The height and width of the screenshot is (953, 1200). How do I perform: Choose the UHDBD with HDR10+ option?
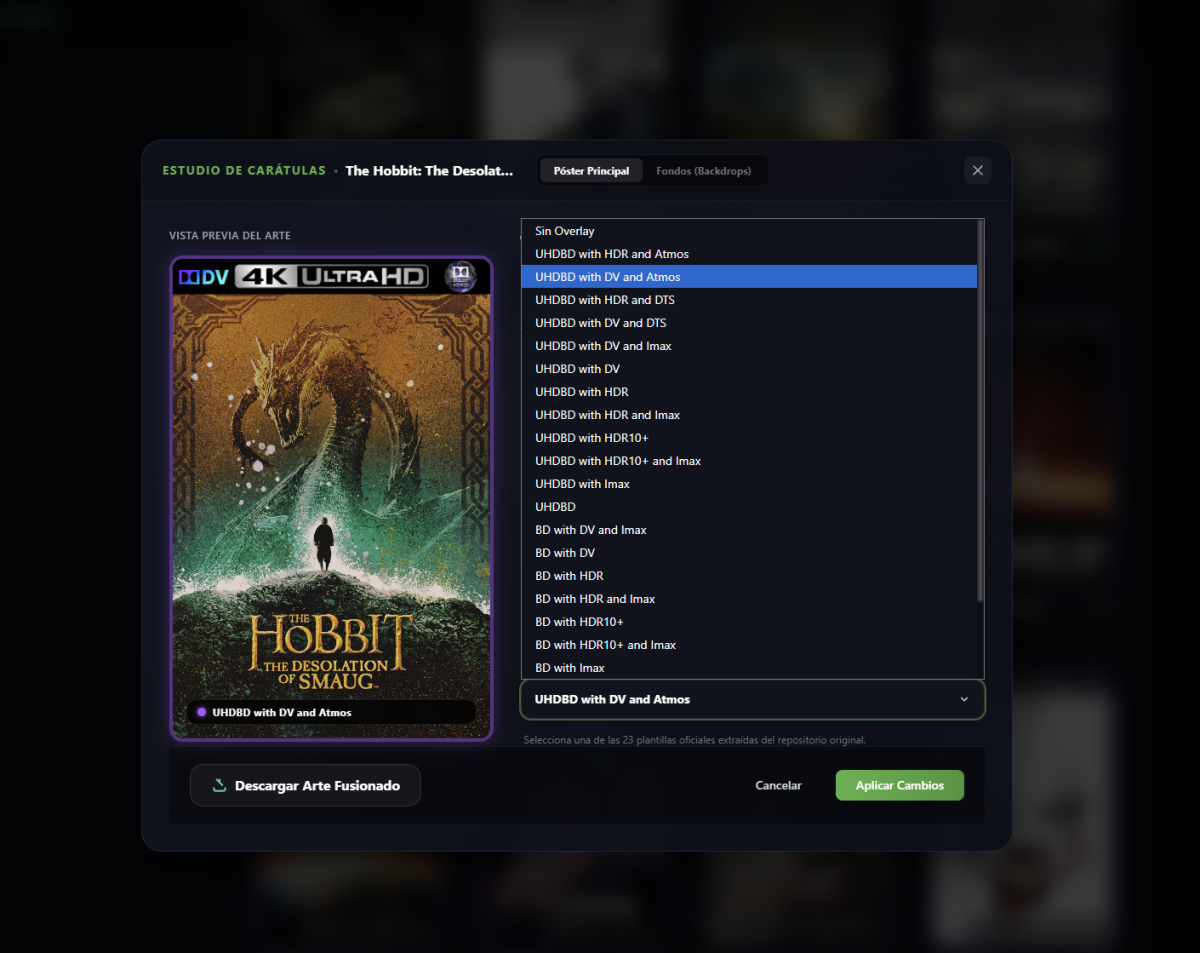[x=749, y=438]
